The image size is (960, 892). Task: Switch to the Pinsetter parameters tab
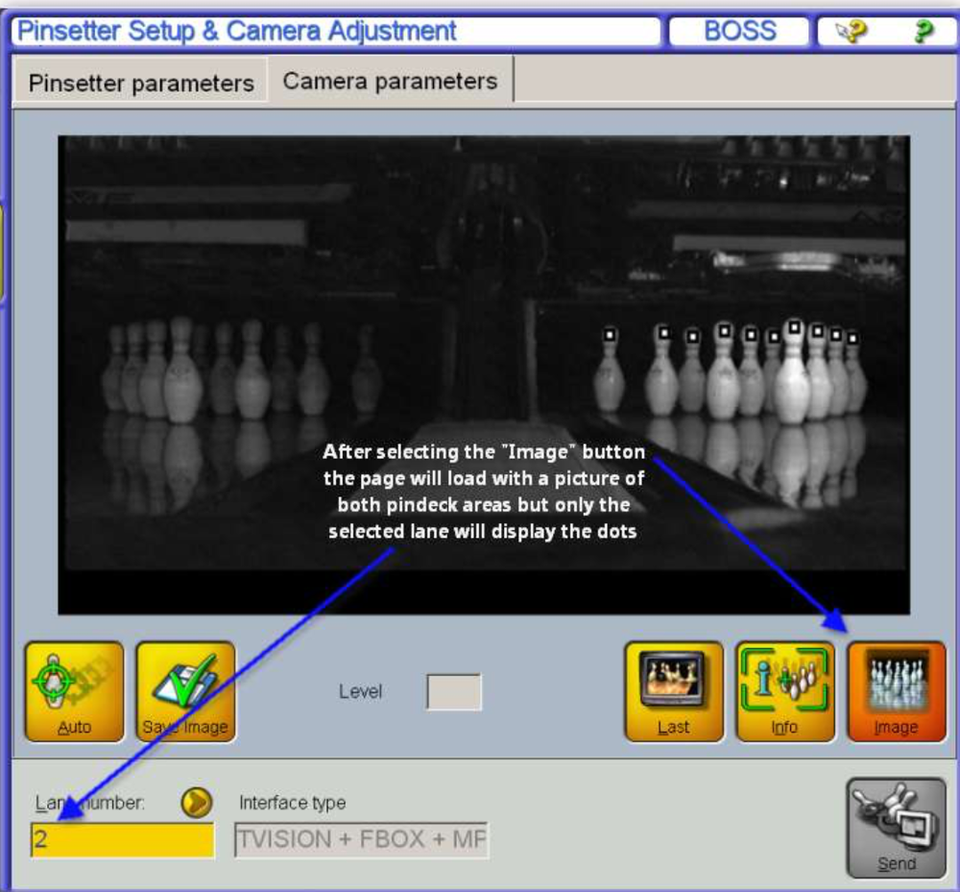(x=140, y=83)
